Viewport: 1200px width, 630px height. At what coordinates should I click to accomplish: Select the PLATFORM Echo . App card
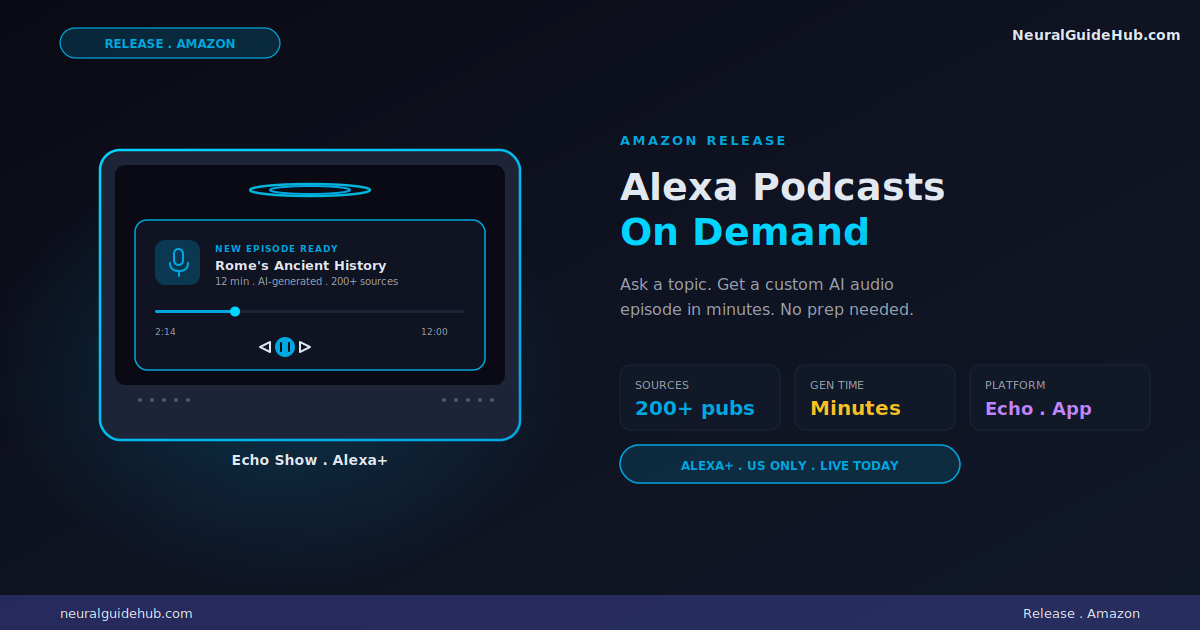[1060, 398]
